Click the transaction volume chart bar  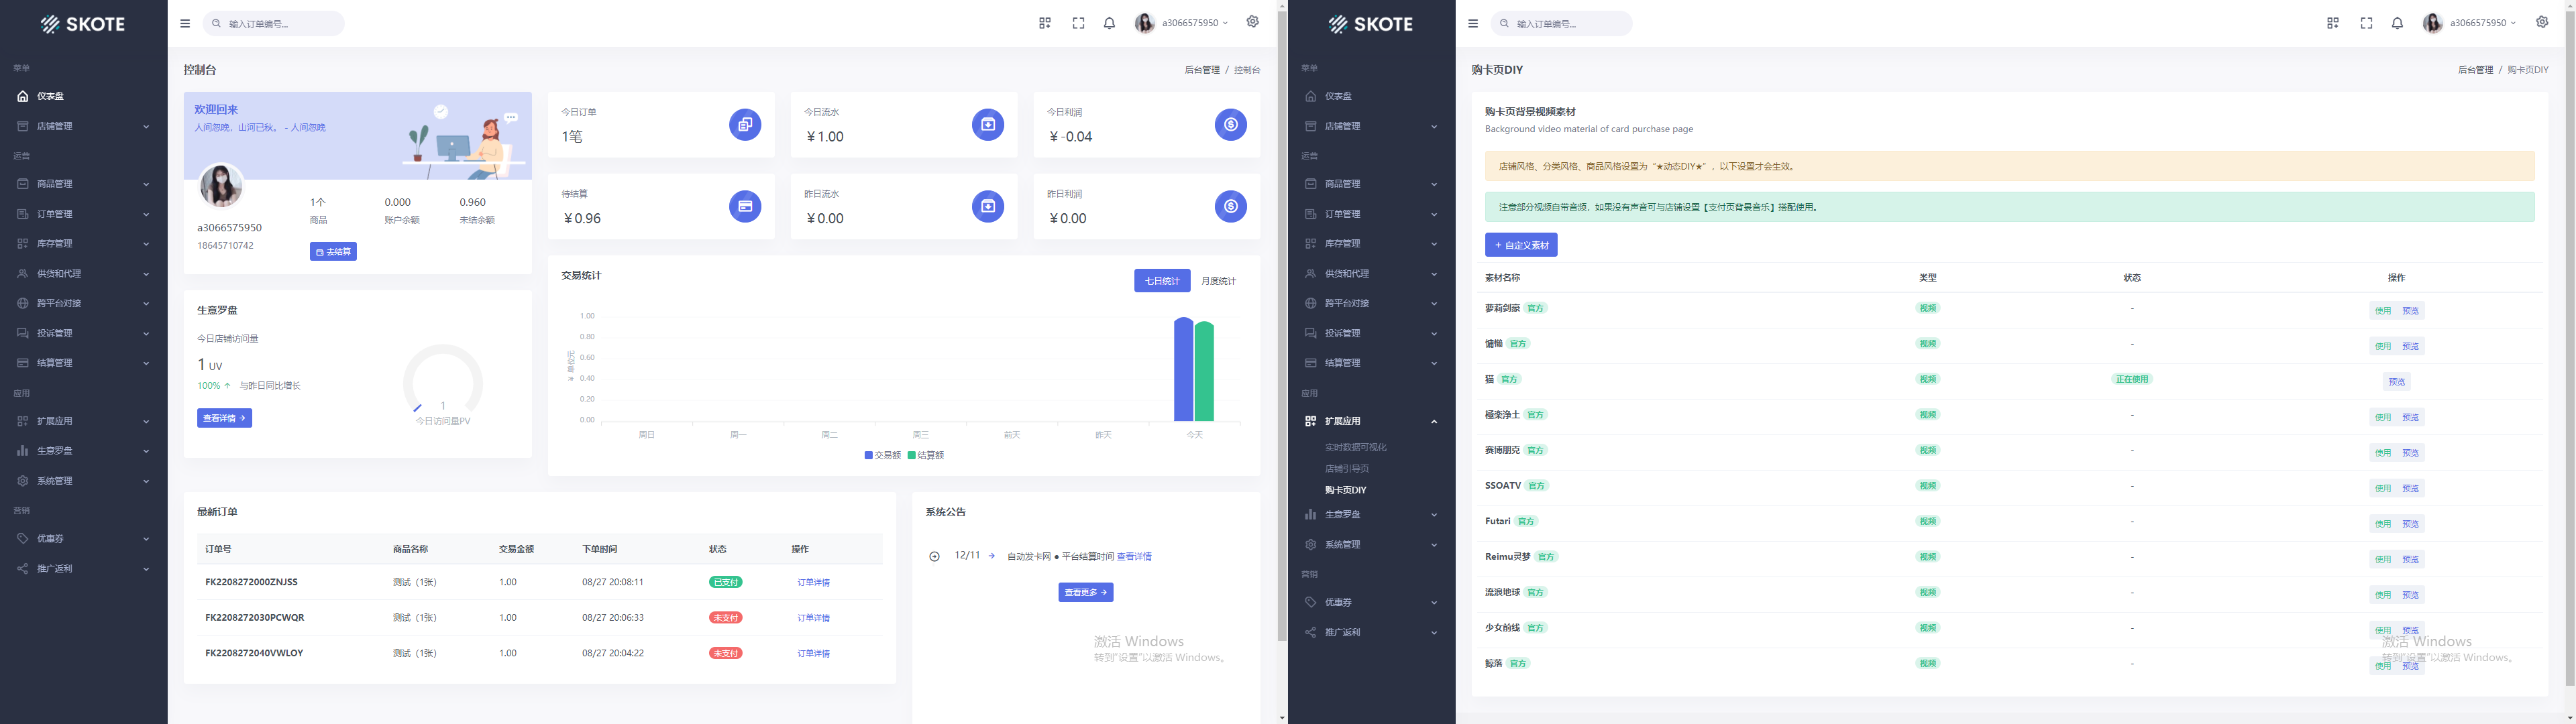[1178, 376]
